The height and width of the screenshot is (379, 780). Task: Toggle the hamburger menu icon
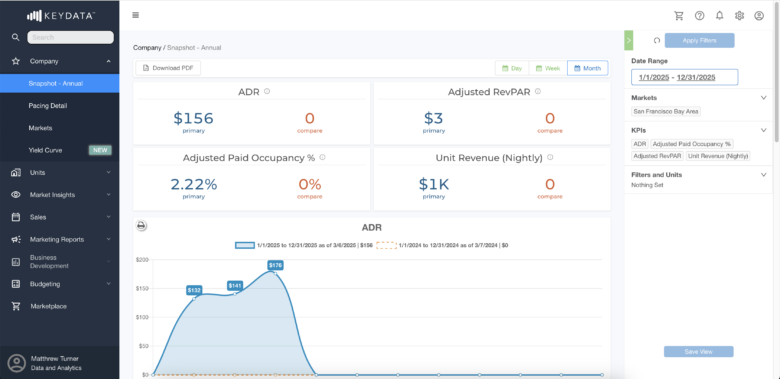[x=135, y=15]
